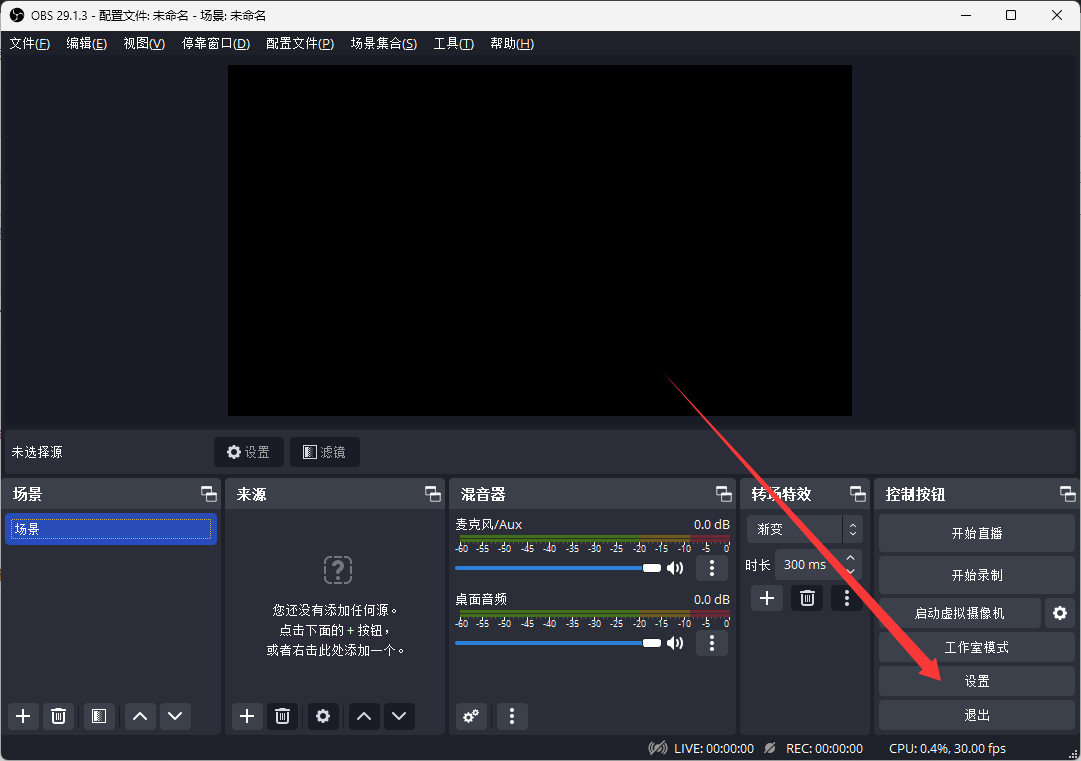Open the 文件(F) menu
The height and width of the screenshot is (761, 1081).
(x=29, y=44)
